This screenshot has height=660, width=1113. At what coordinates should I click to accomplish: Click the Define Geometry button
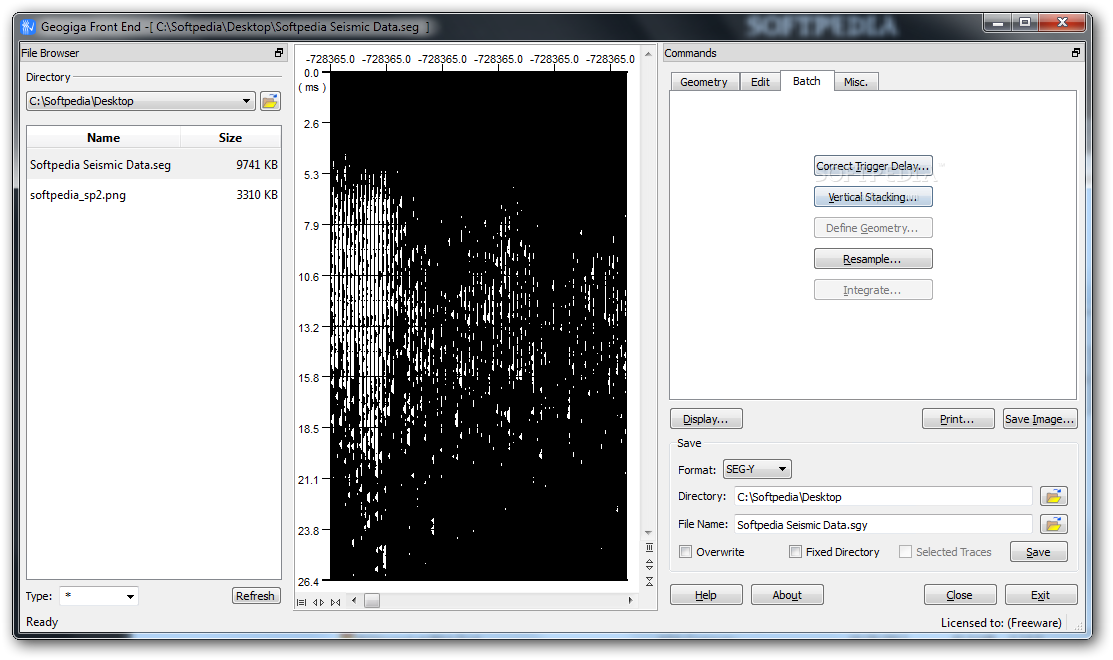873,228
